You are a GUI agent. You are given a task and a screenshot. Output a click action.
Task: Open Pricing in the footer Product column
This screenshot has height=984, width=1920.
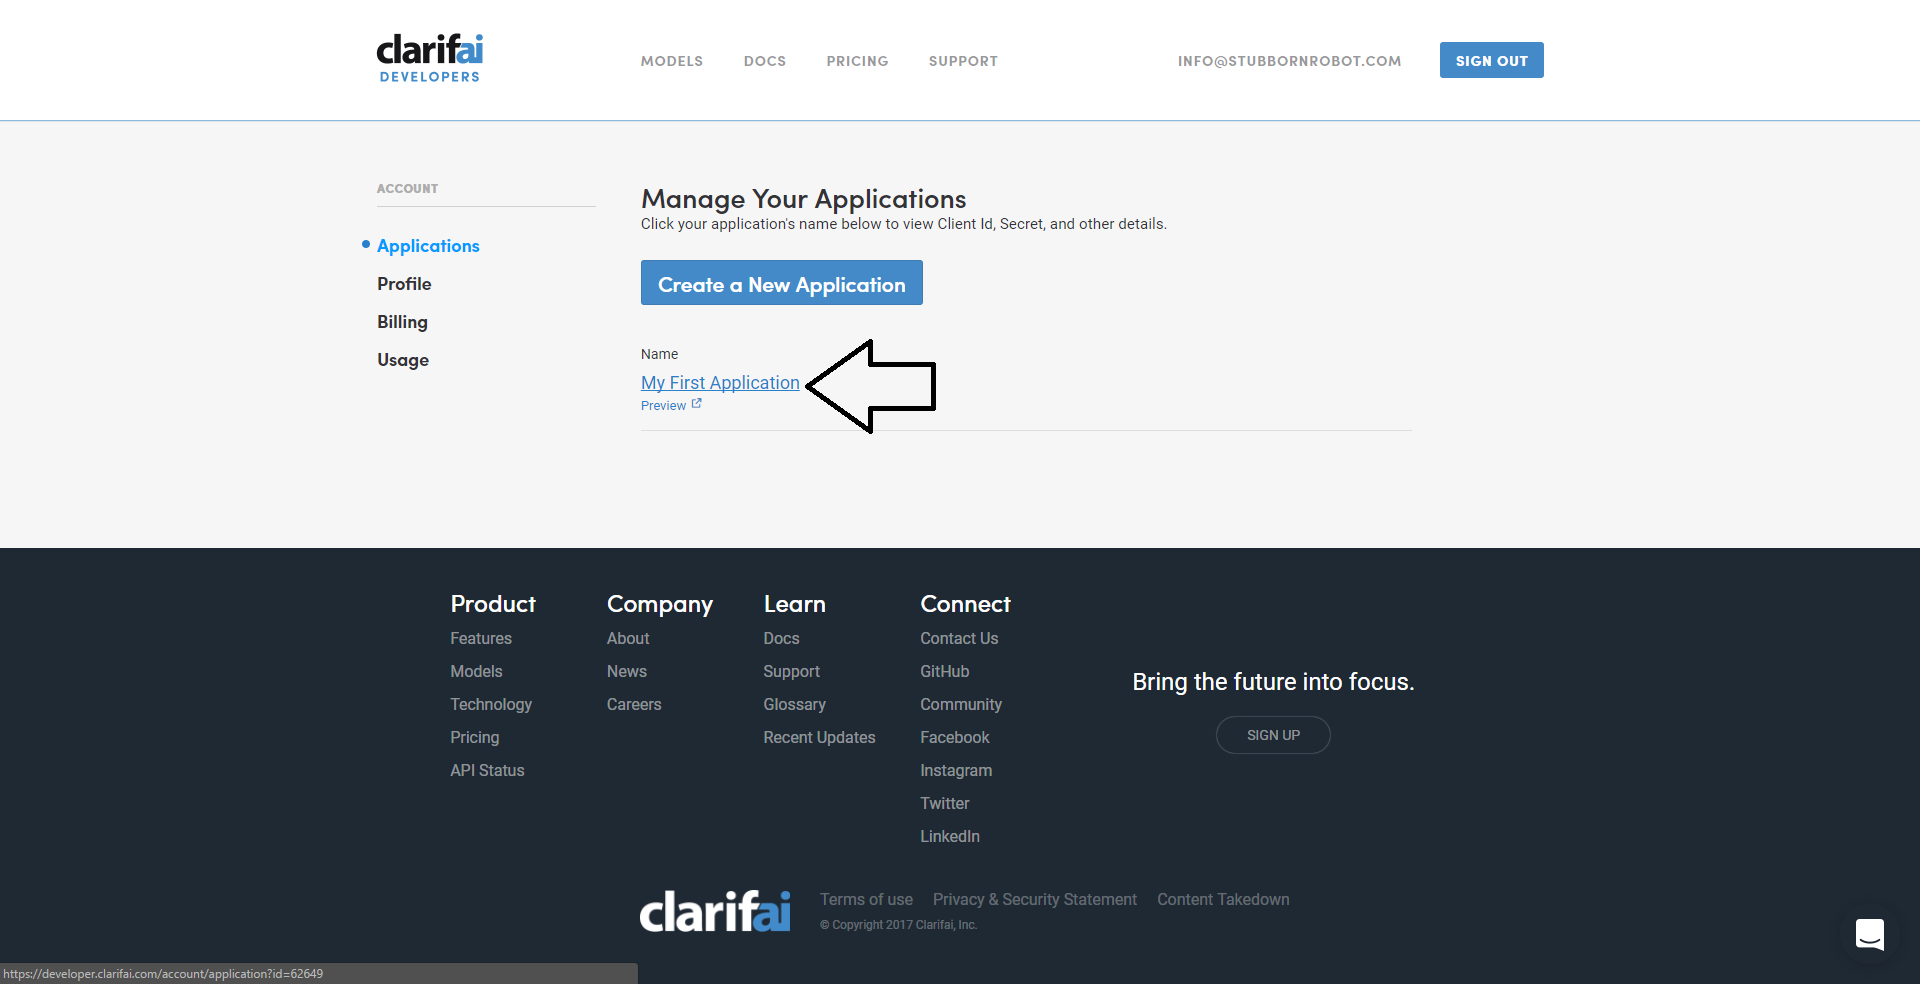pyautogui.click(x=475, y=737)
